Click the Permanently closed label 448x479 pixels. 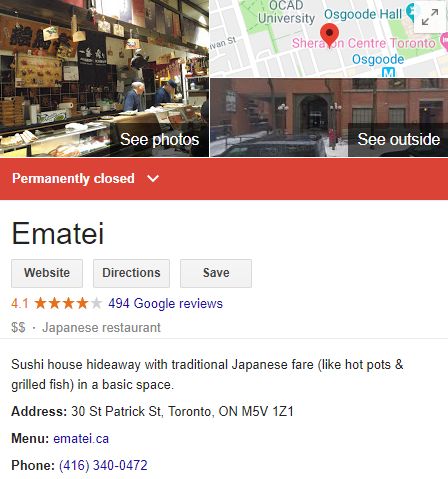[73, 178]
